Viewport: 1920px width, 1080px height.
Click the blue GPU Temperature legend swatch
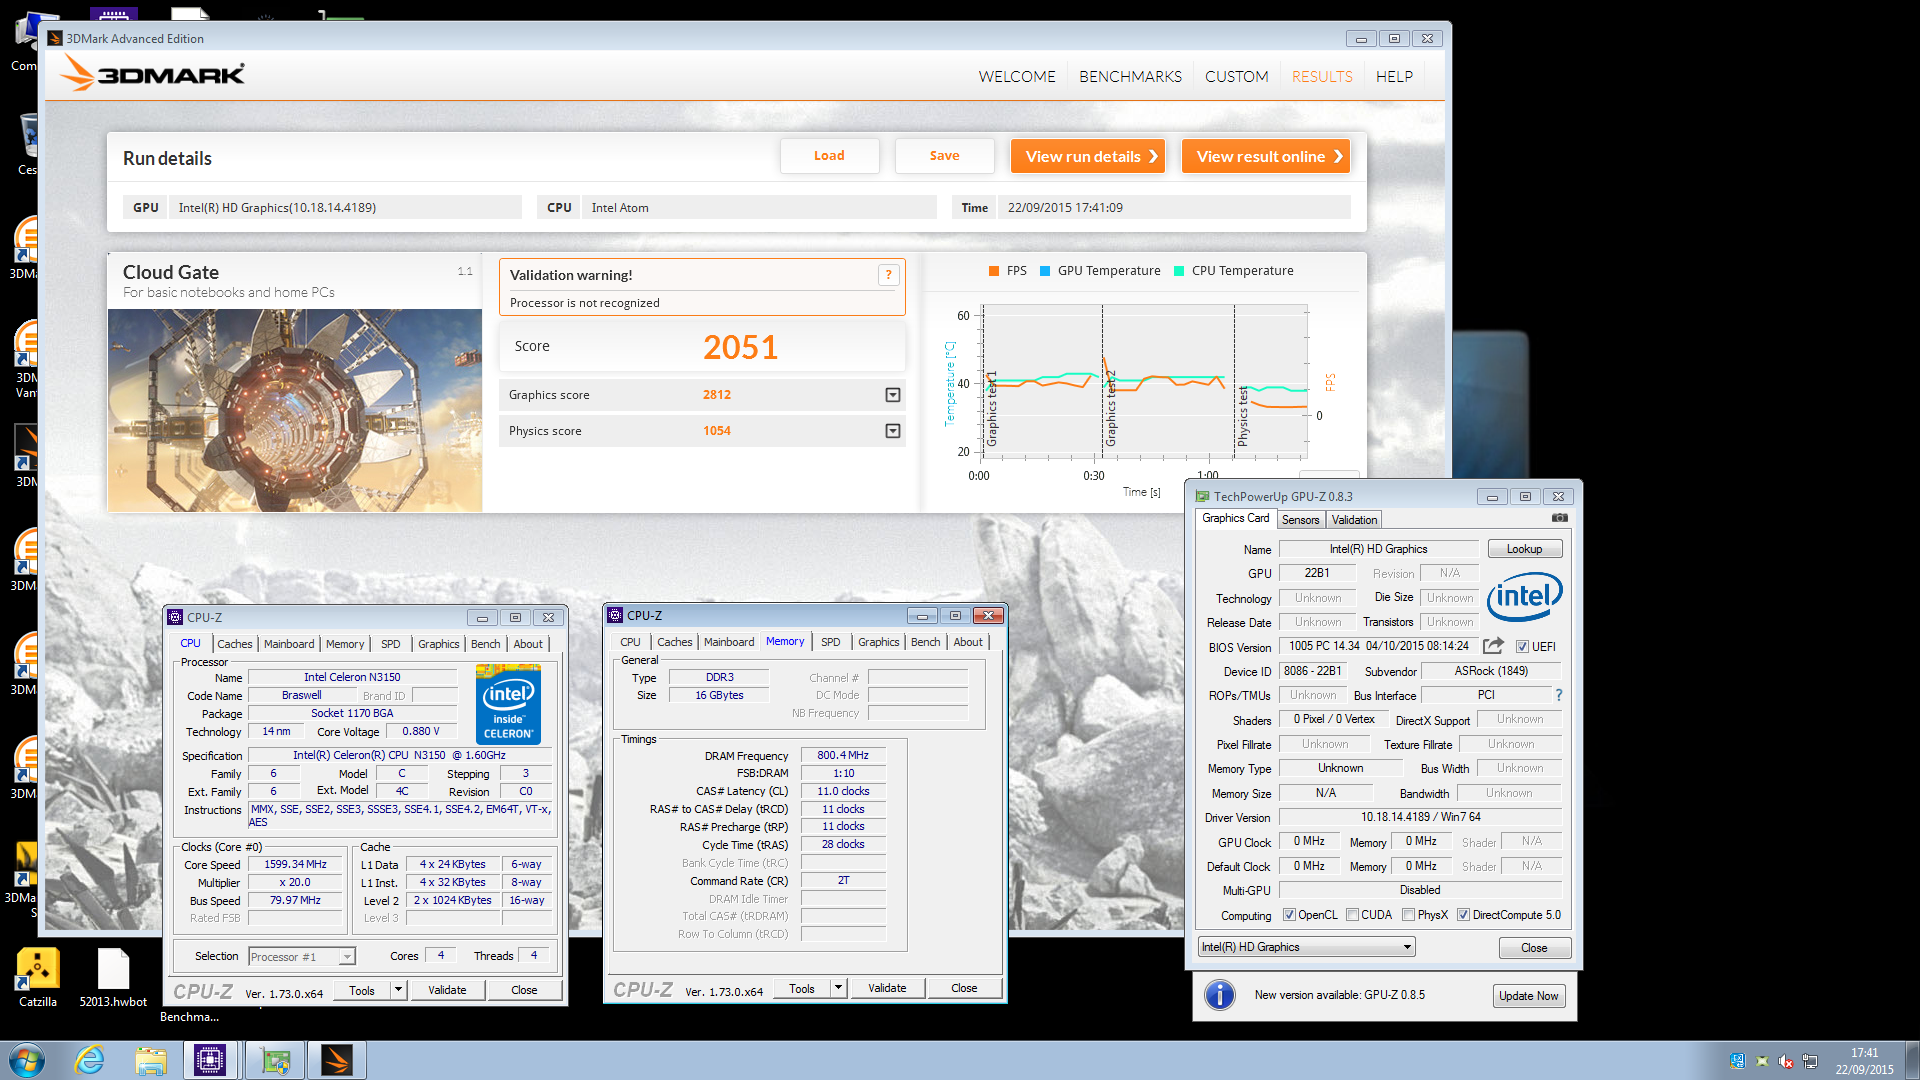[1045, 271]
